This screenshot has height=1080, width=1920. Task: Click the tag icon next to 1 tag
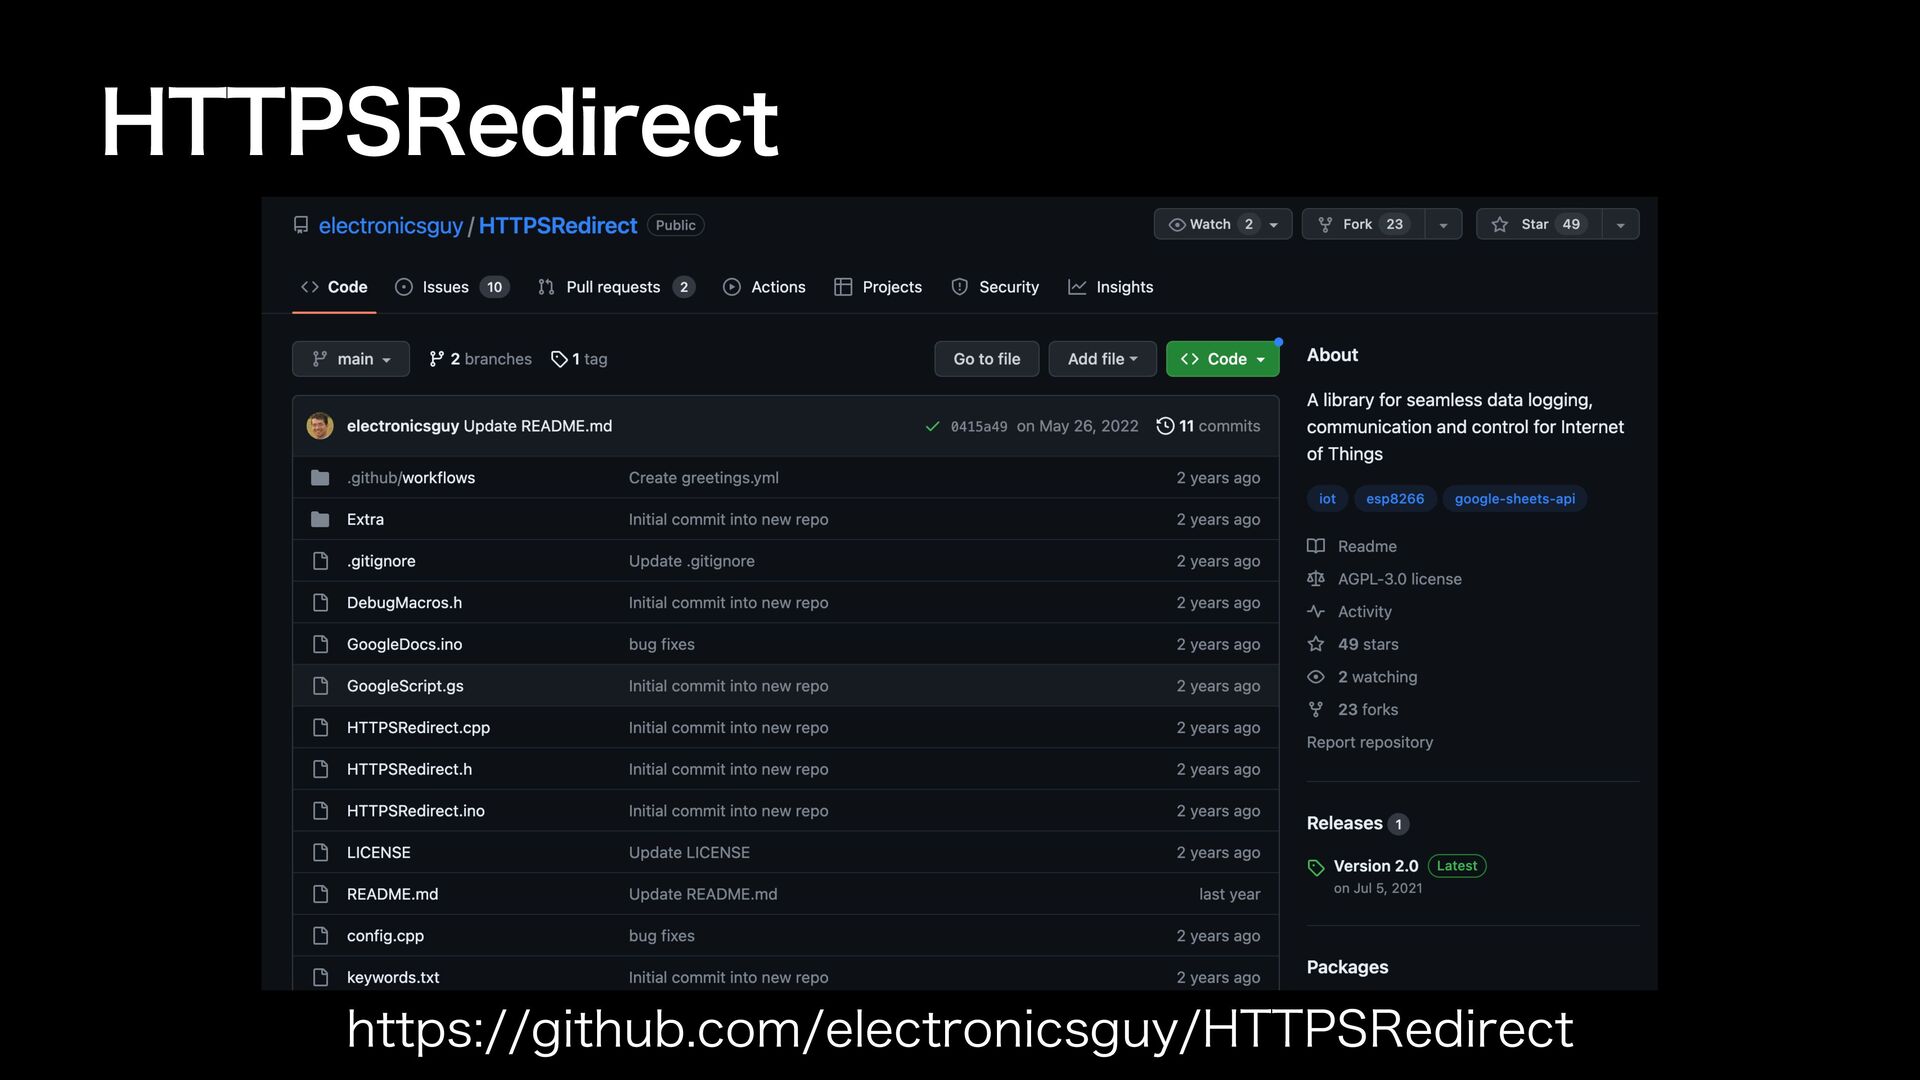point(559,359)
